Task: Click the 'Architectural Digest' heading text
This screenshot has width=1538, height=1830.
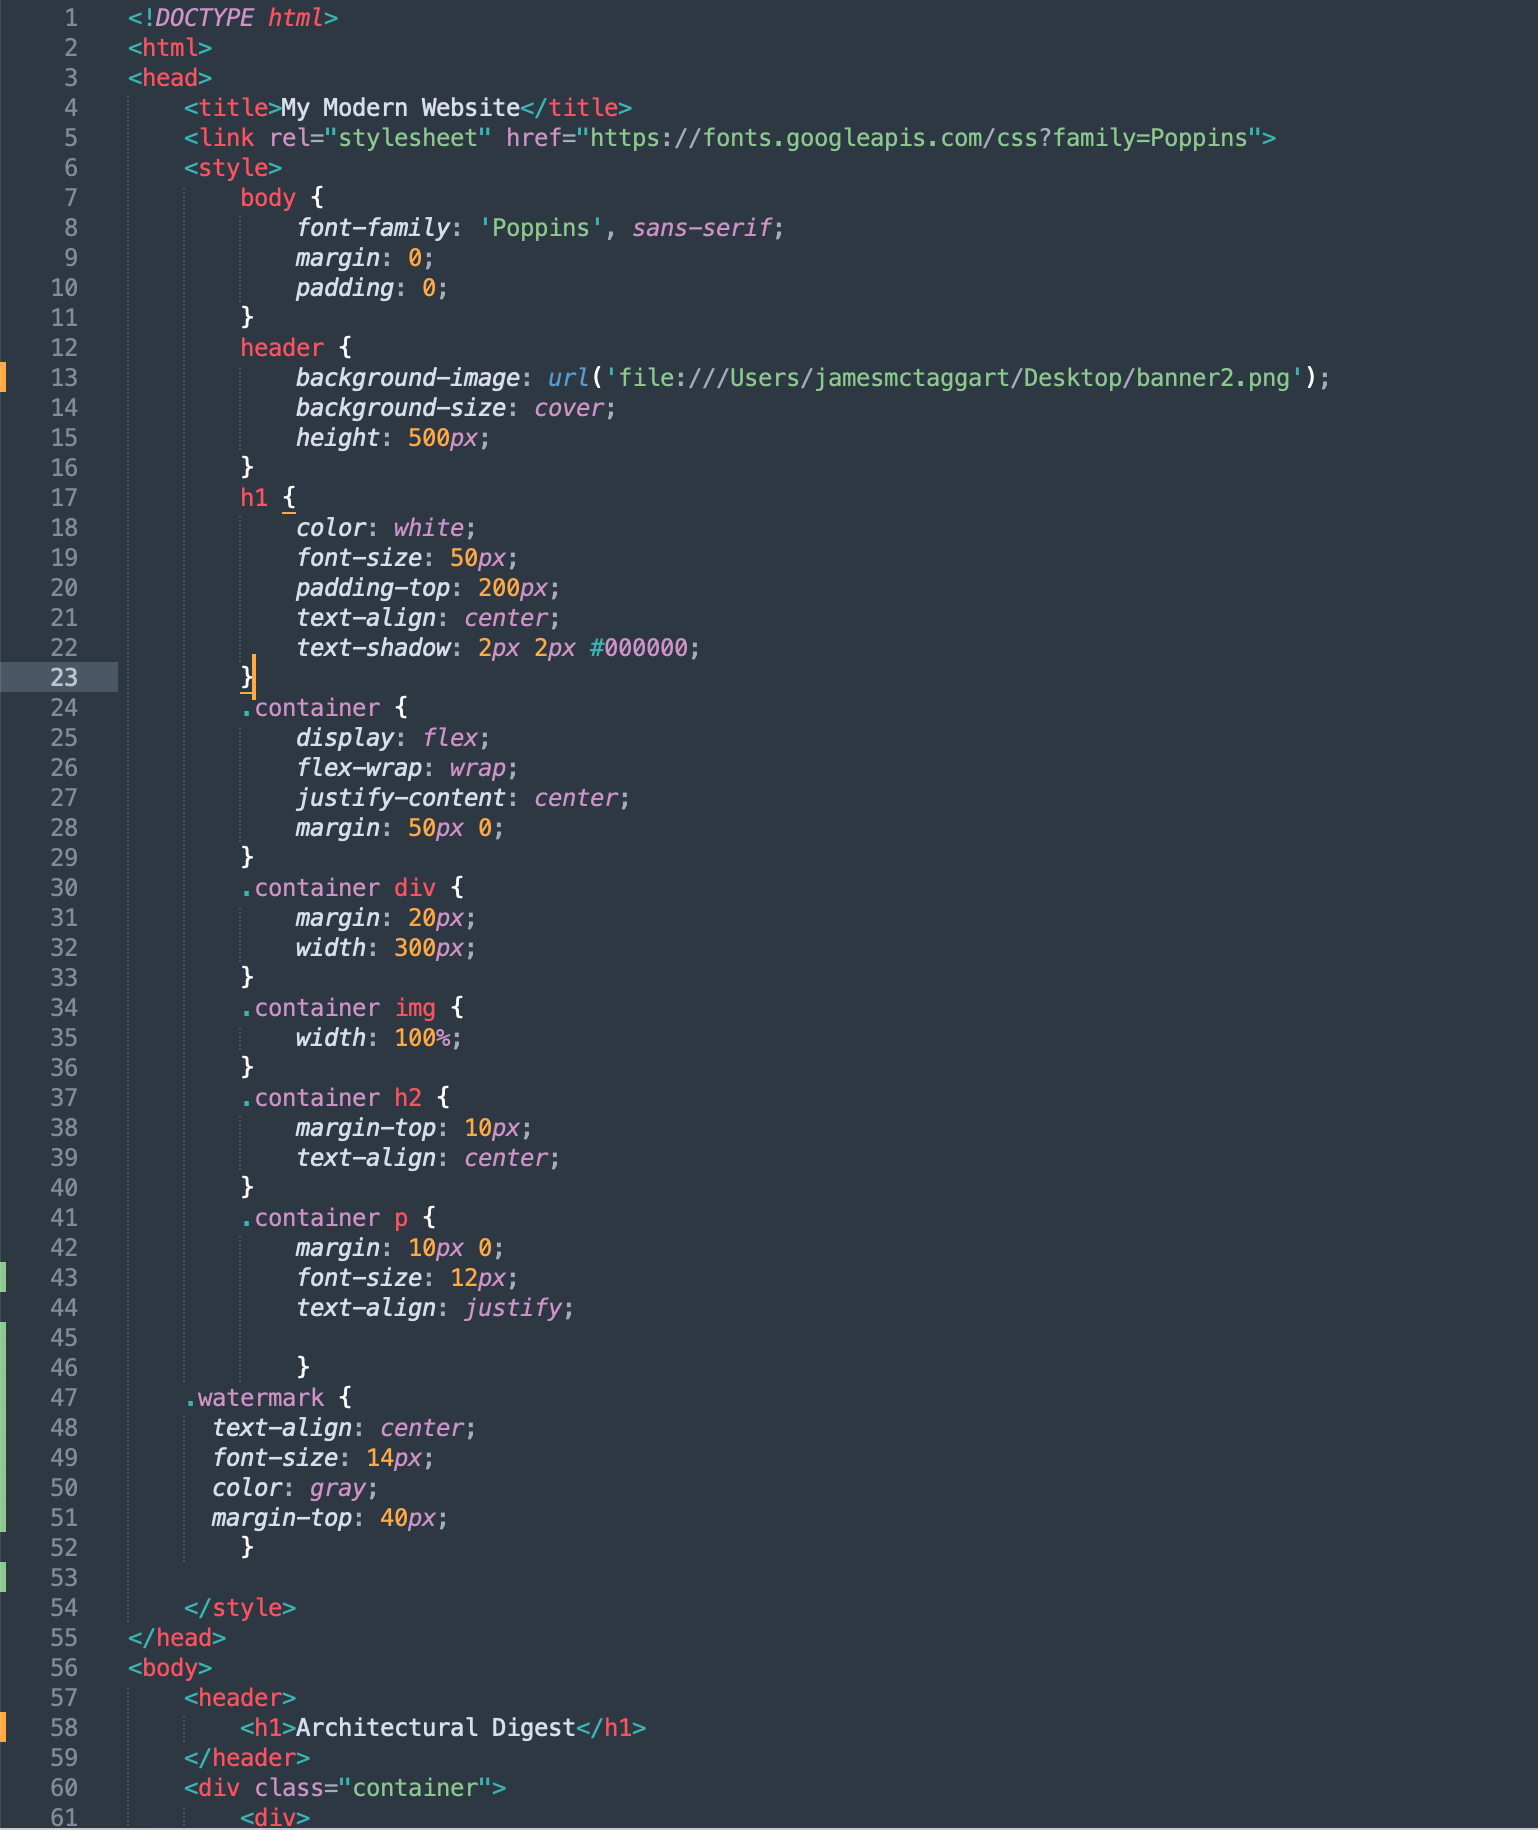Action: 436,1727
